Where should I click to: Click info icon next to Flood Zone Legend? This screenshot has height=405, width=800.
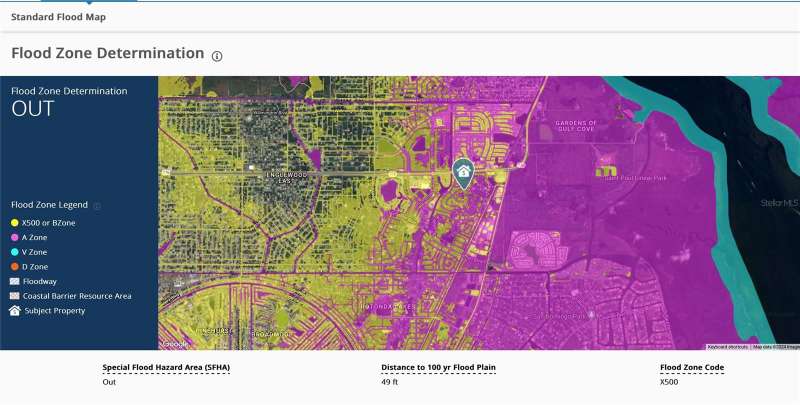click(97, 205)
